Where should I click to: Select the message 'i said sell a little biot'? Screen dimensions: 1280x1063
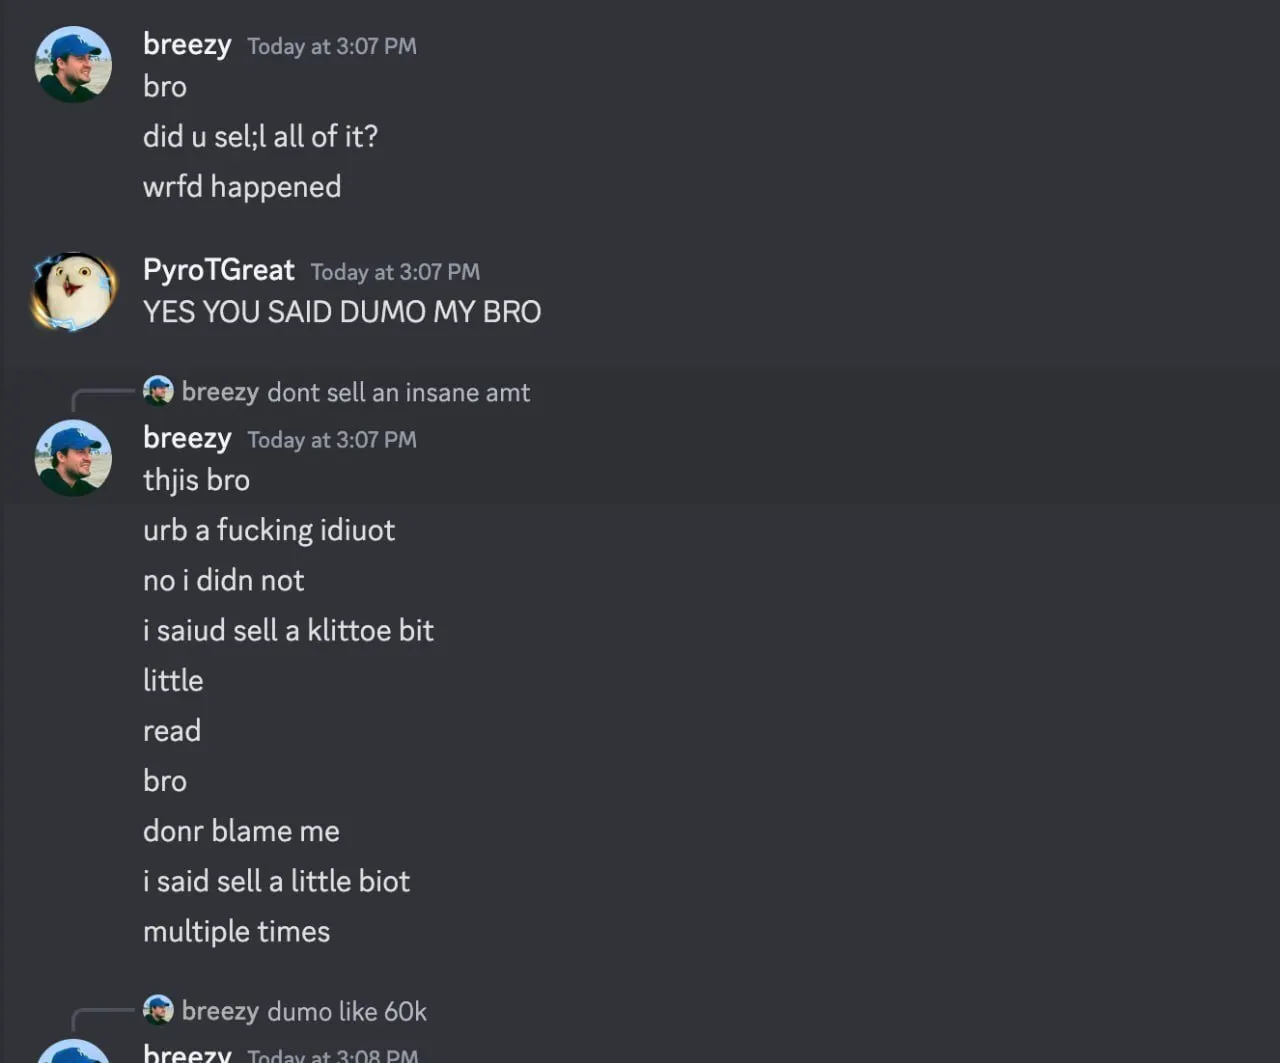pyautogui.click(x=276, y=881)
